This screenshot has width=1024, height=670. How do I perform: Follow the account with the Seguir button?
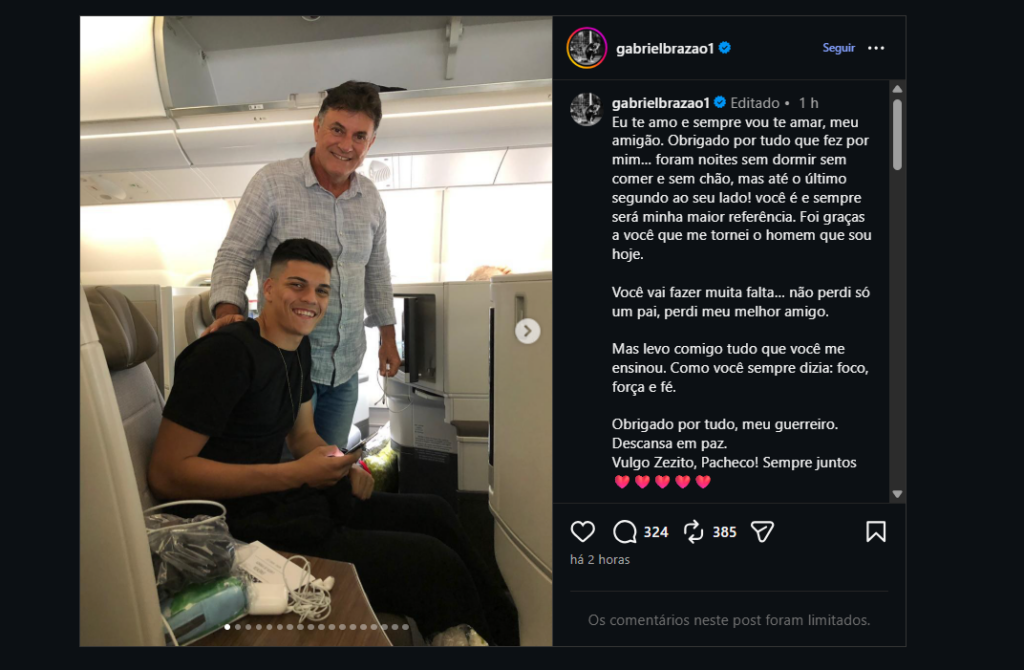point(838,48)
